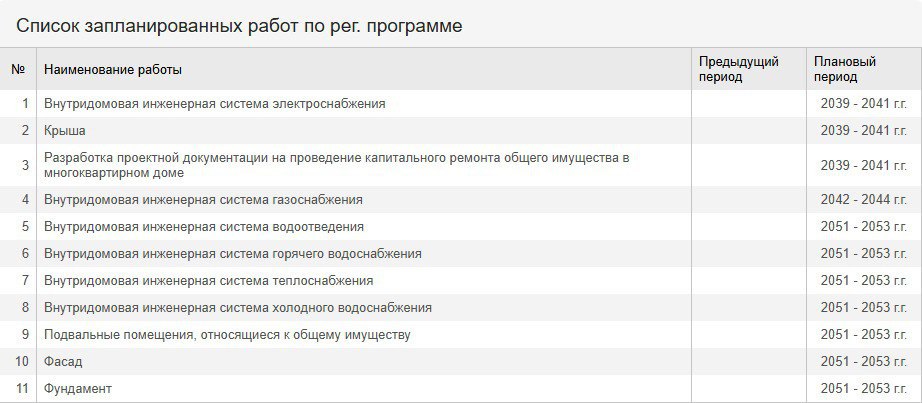The height and width of the screenshot is (403, 922).
Task: Select the водоотведения work row
Action: click(461, 227)
